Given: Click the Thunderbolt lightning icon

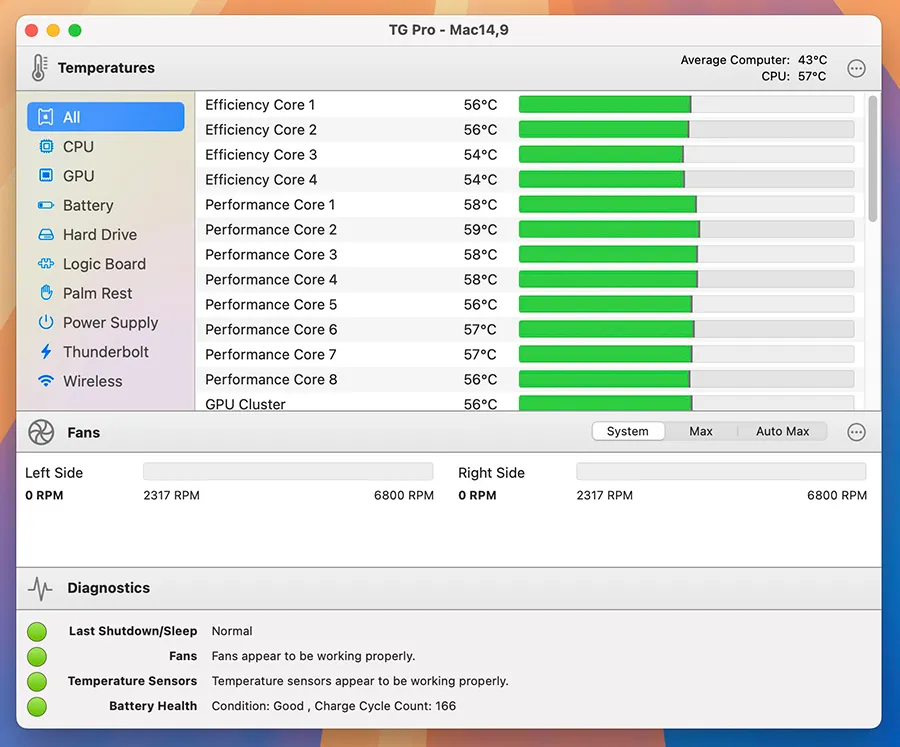Looking at the screenshot, I should [46, 352].
